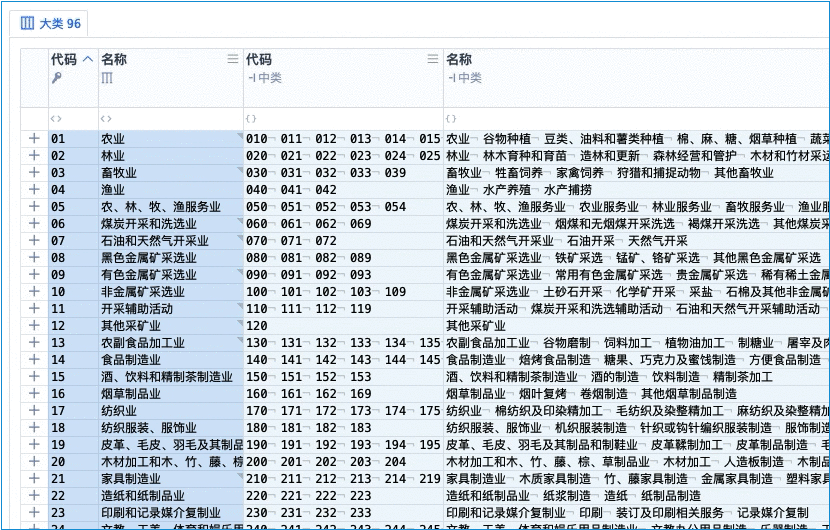Select the 渔业 name cell
830x530 pixels.
pyautogui.click(x=170, y=190)
